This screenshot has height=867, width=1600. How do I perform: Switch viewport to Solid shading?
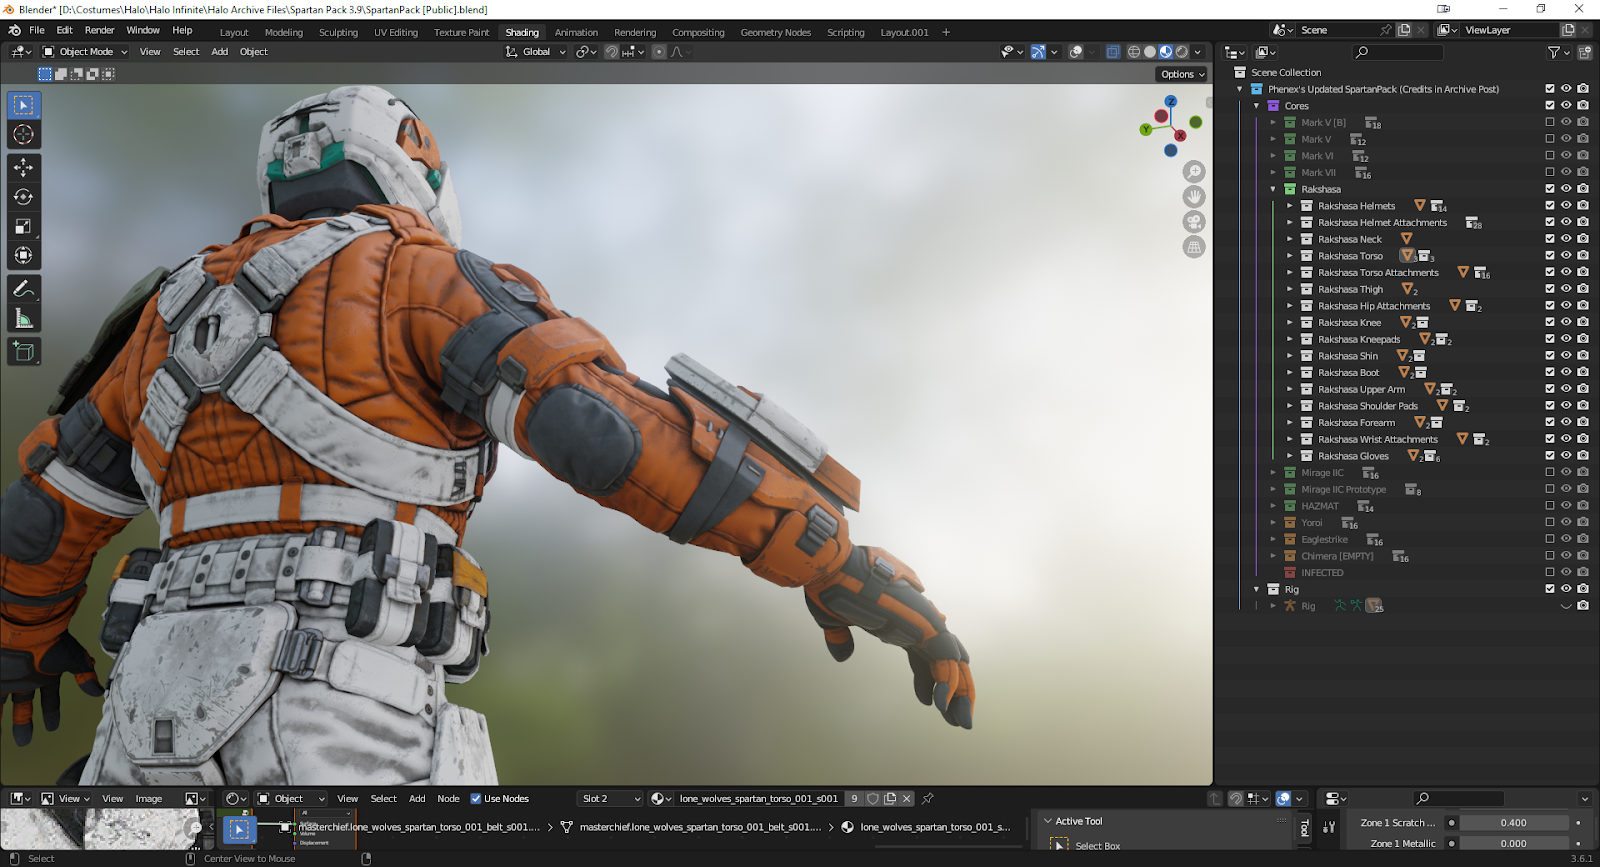1150,52
